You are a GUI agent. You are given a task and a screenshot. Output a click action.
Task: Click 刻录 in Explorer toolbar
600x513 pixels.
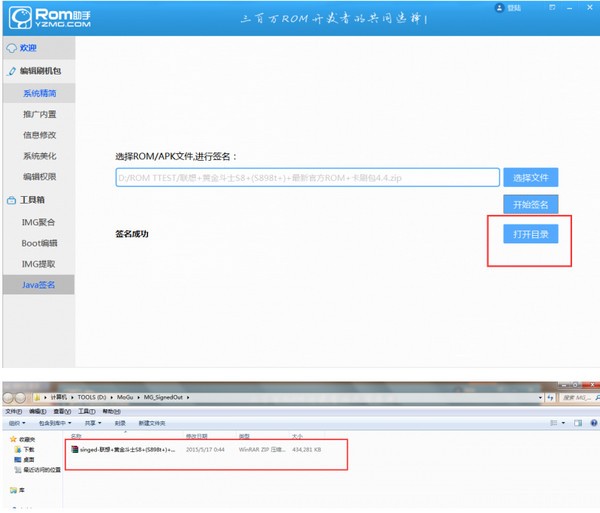pos(120,423)
